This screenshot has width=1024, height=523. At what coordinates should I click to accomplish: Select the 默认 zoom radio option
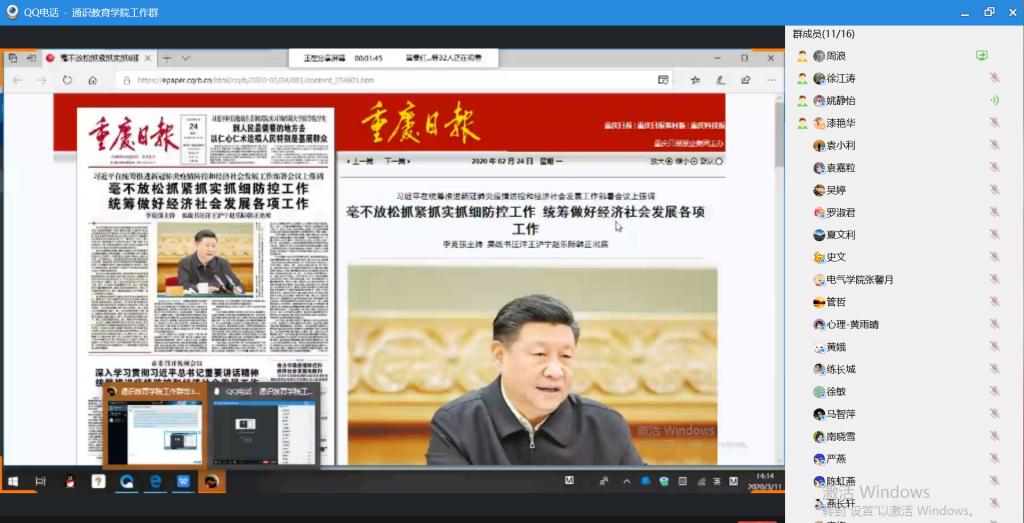(719, 161)
